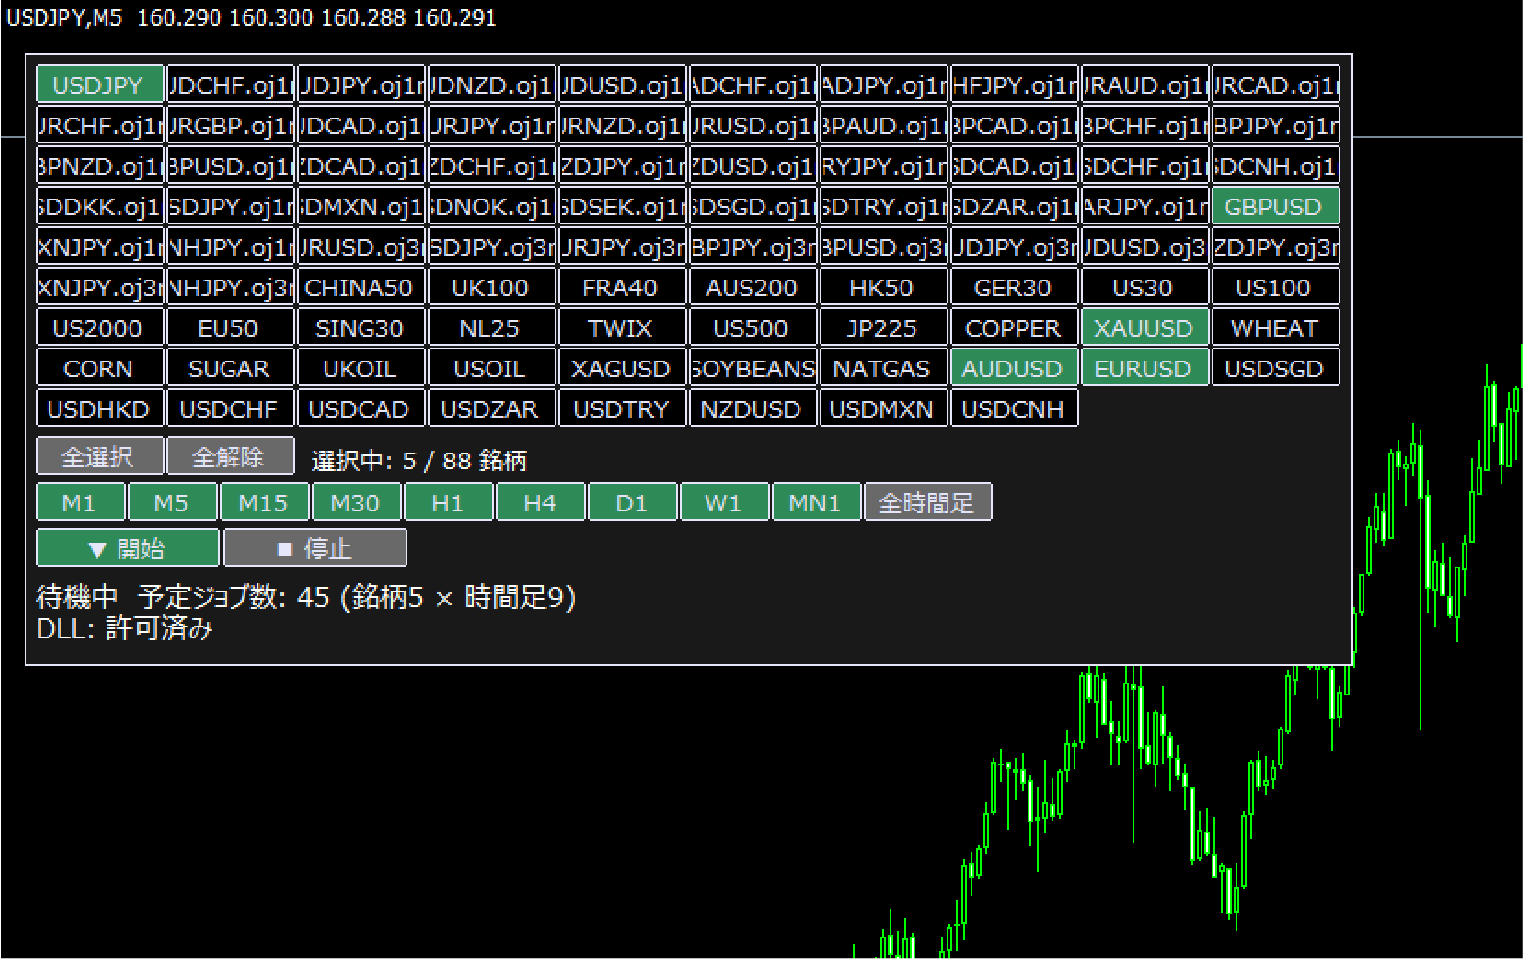Viewport: 1523px width, 959px height.
Task: Select the UKOIL symbol
Action: tap(360, 368)
